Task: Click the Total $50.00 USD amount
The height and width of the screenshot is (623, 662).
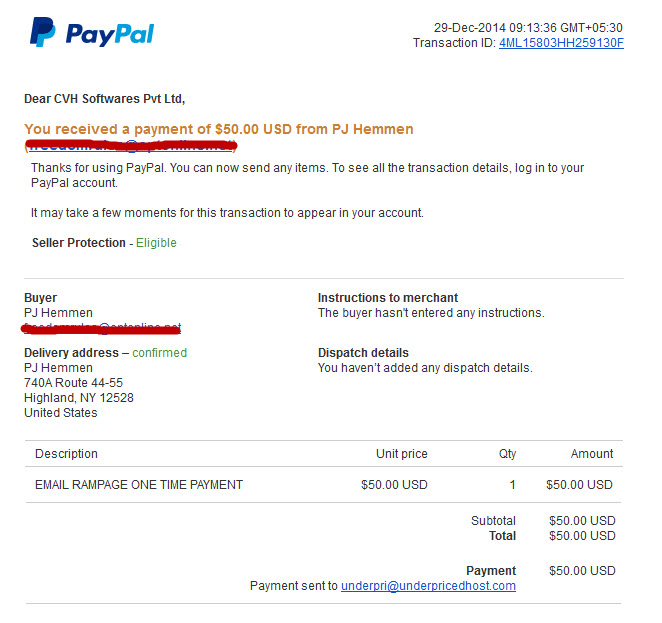Action: (x=582, y=536)
